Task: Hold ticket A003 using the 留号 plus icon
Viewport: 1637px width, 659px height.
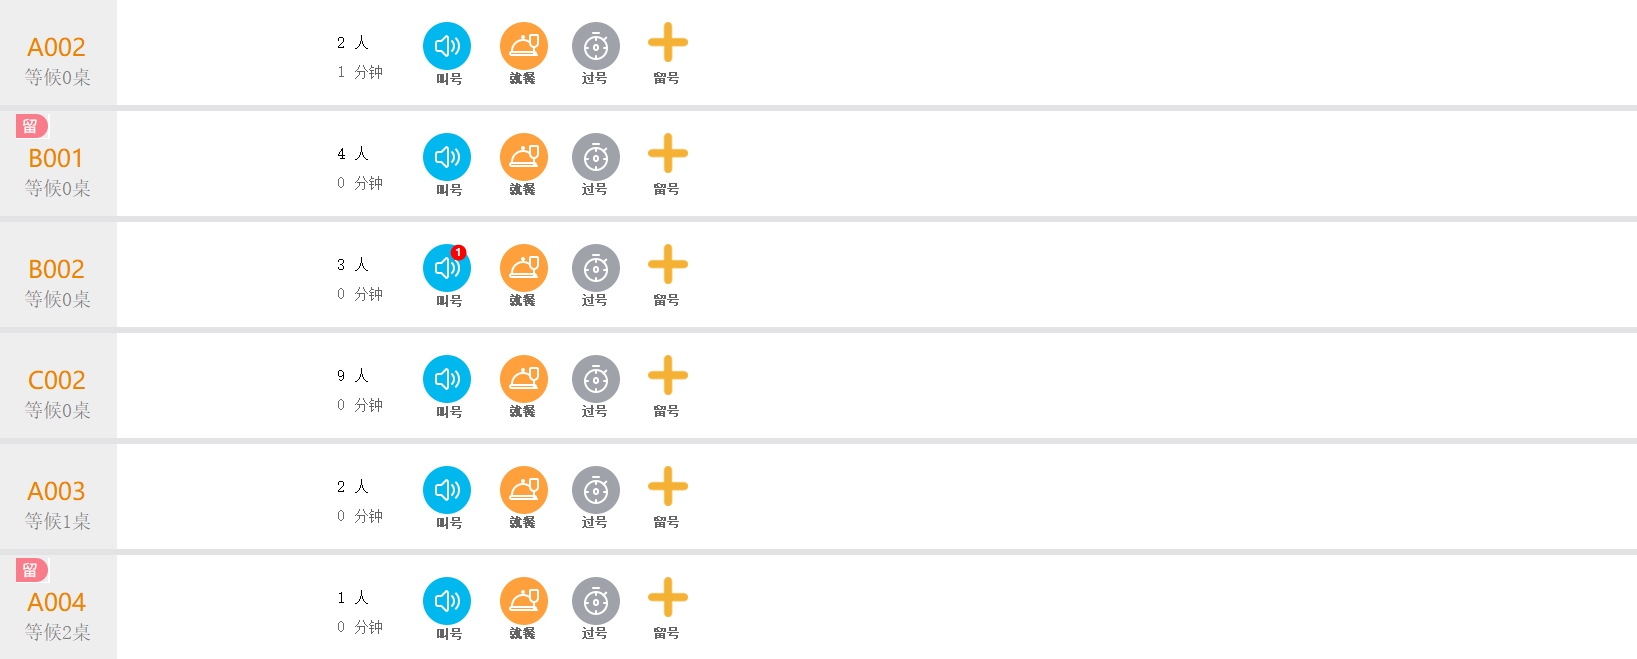Action: click(x=667, y=488)
